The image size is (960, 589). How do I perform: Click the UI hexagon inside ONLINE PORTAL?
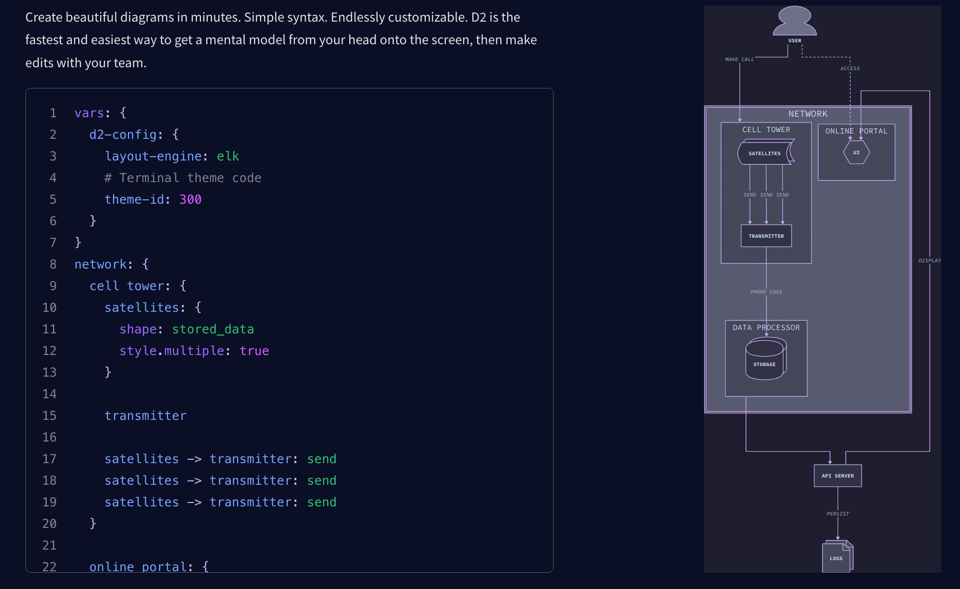pos(855,152)
